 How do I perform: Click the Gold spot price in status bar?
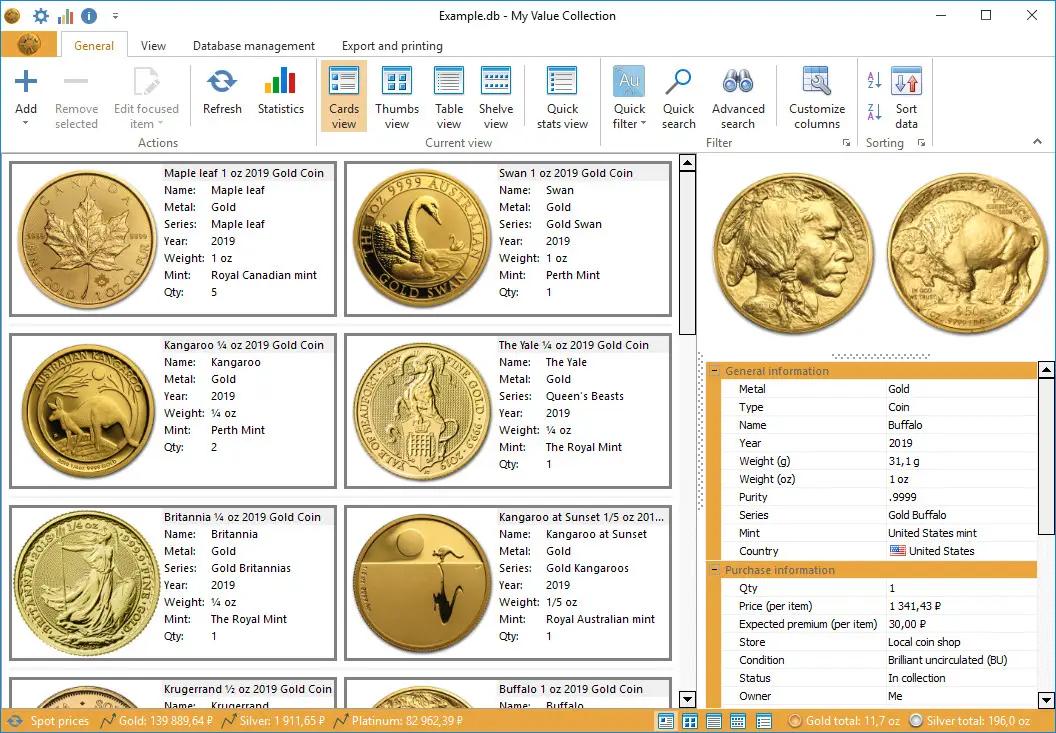[156, 721]
